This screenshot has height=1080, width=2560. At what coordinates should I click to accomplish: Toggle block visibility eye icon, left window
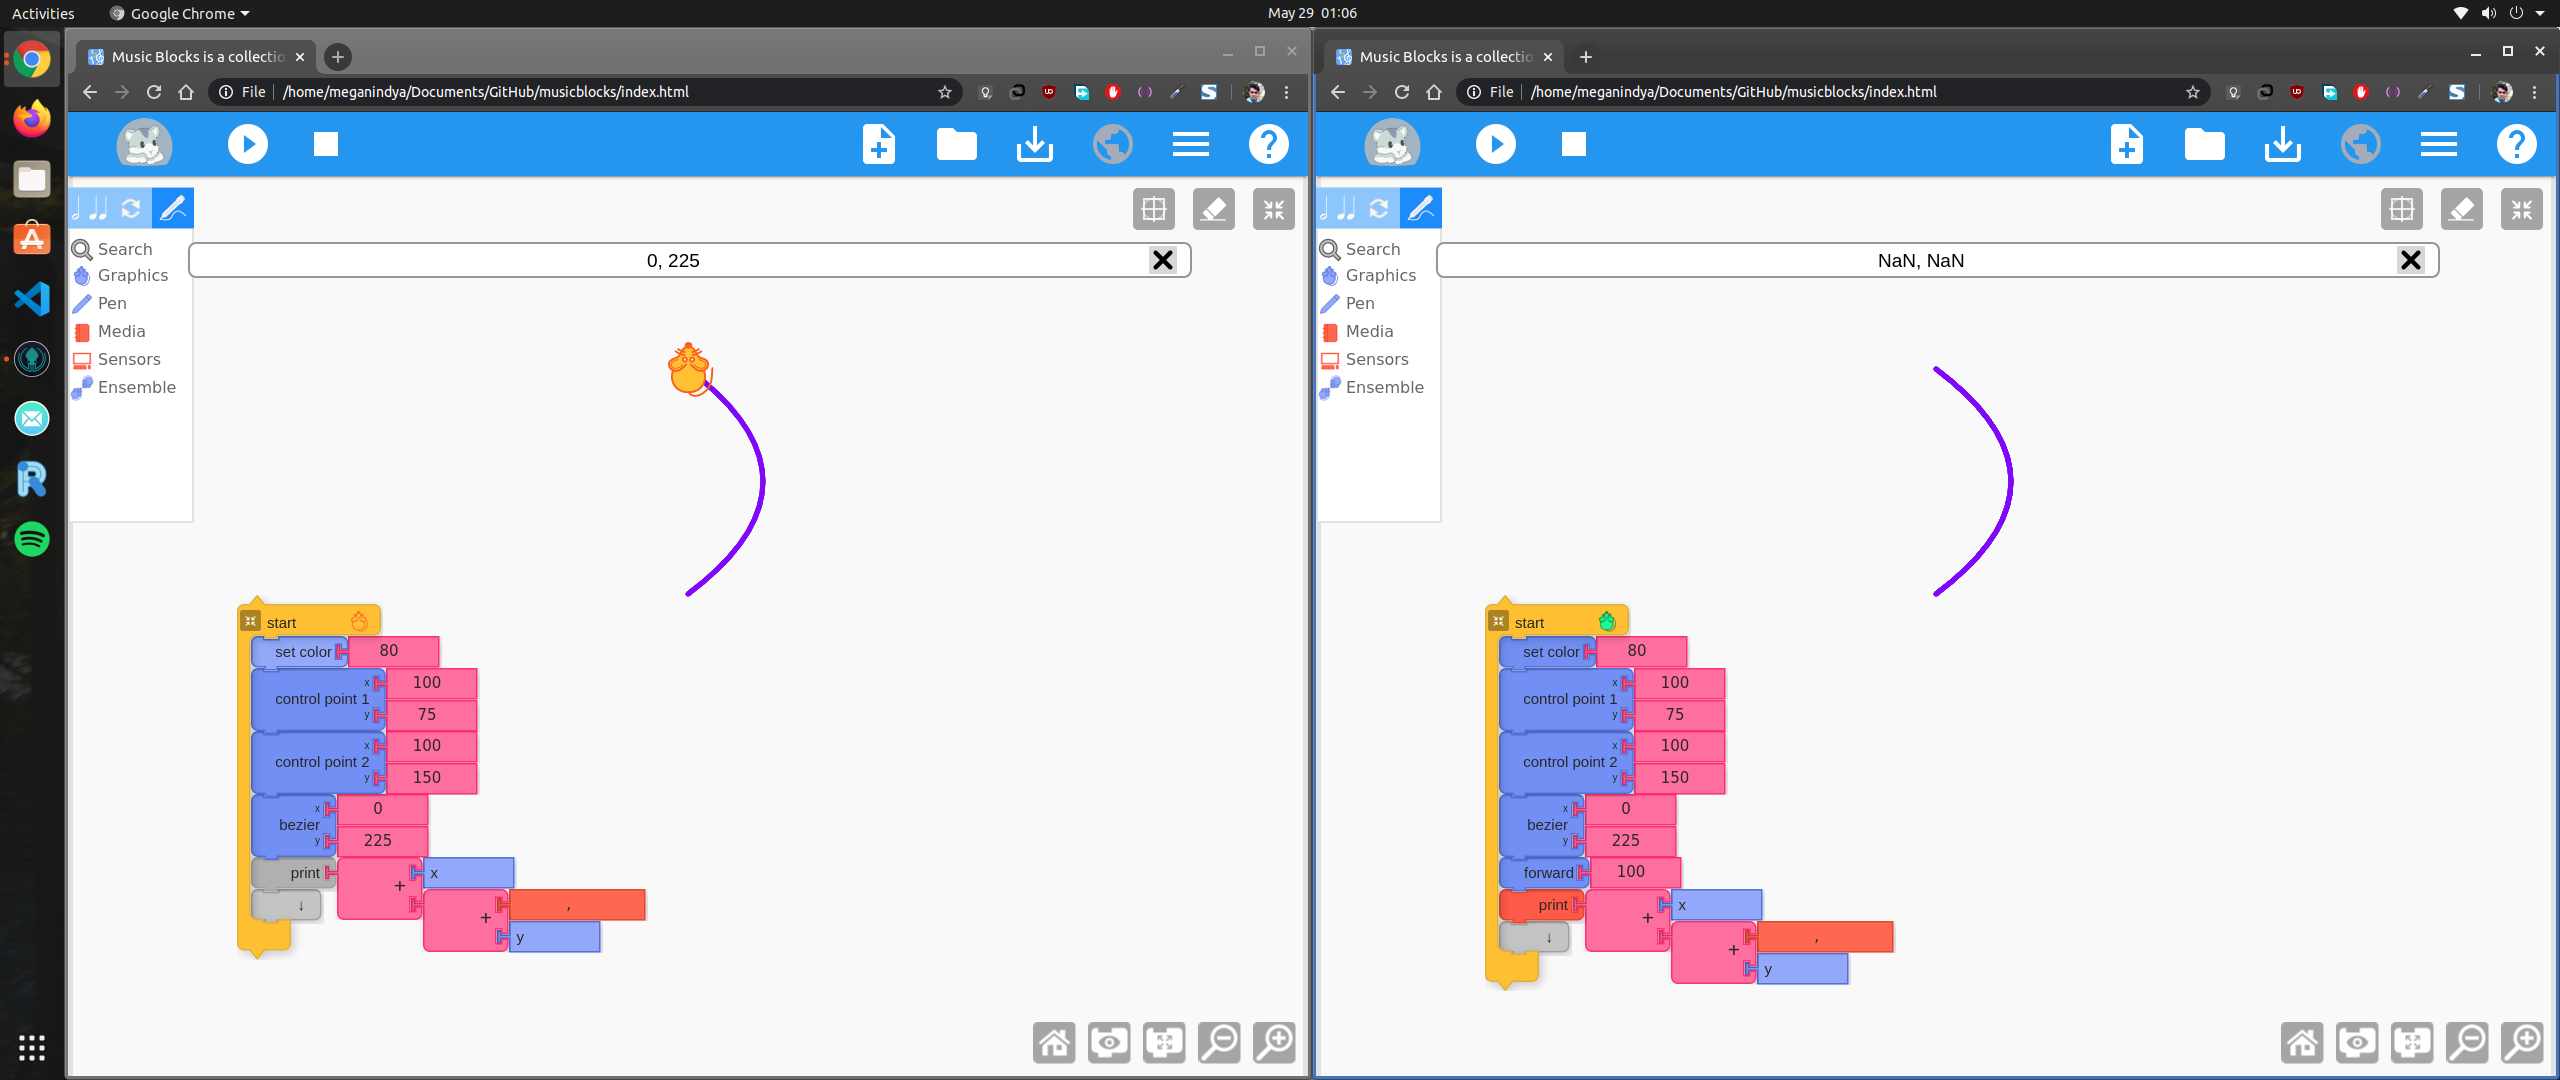(x=1108, y=1043)
